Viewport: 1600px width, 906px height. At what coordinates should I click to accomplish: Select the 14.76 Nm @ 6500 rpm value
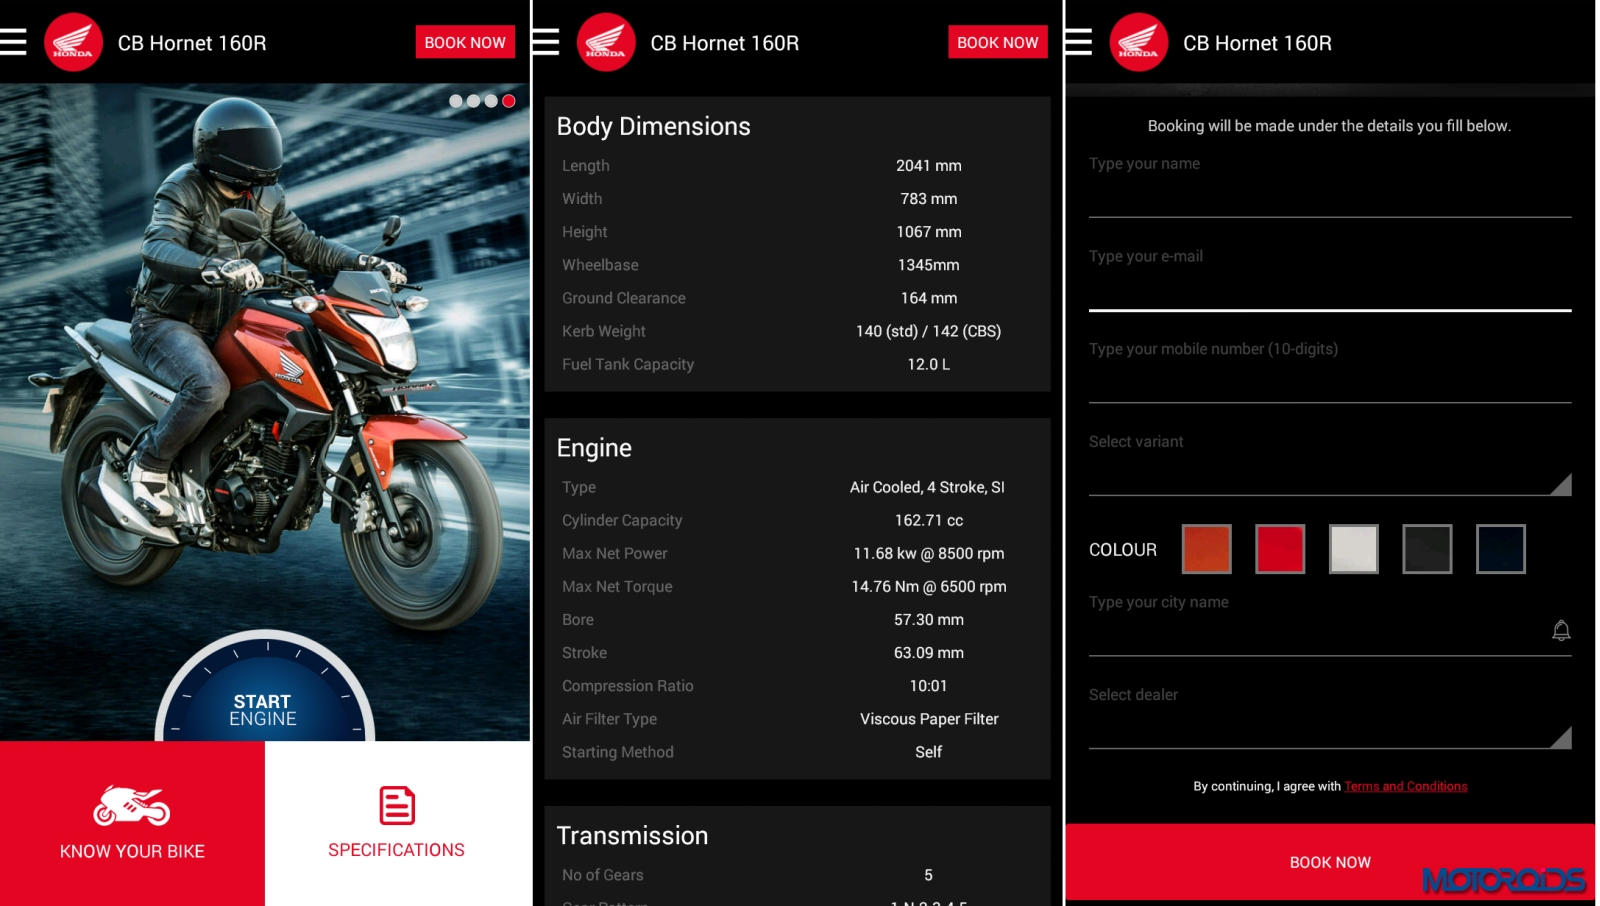coord(928,586)
